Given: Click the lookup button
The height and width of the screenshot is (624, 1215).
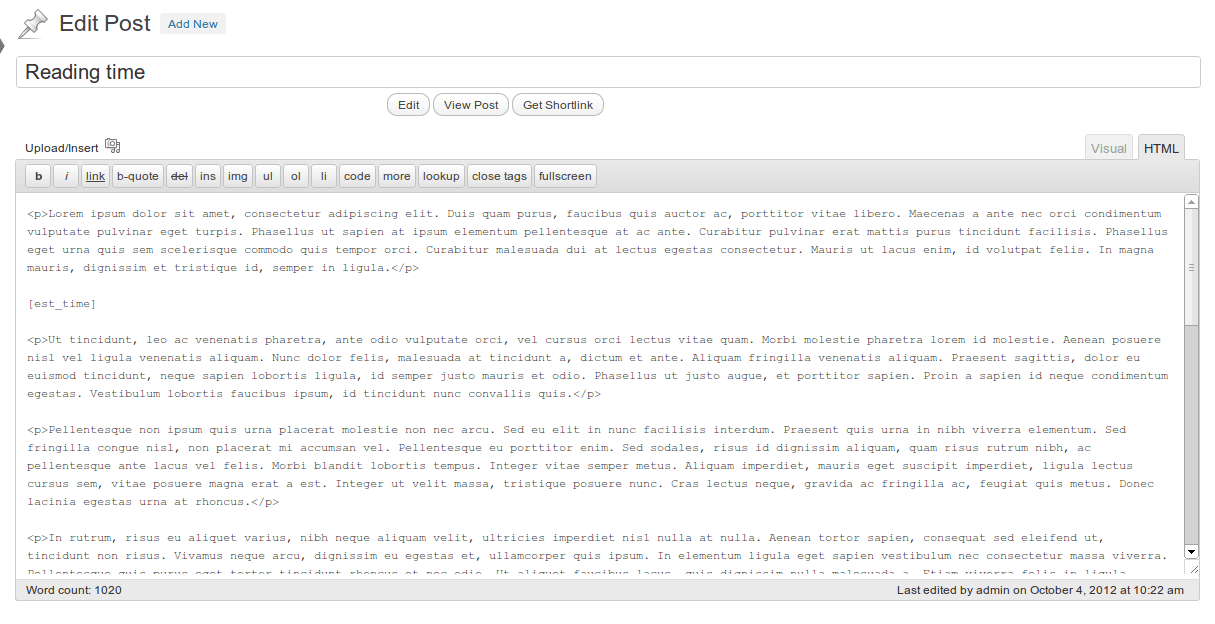Looking at the screenshot, I should click(441, 176).
